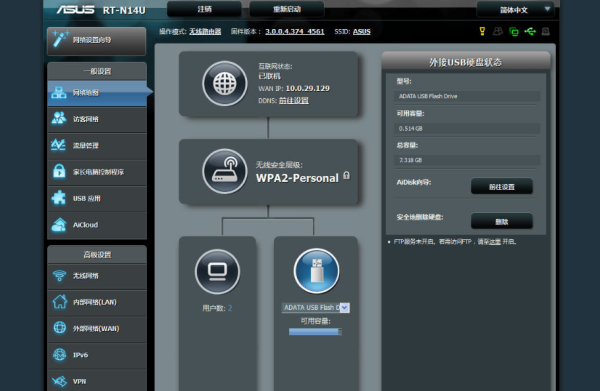Click the 0.514 GB available capacity value

point(411,129)
